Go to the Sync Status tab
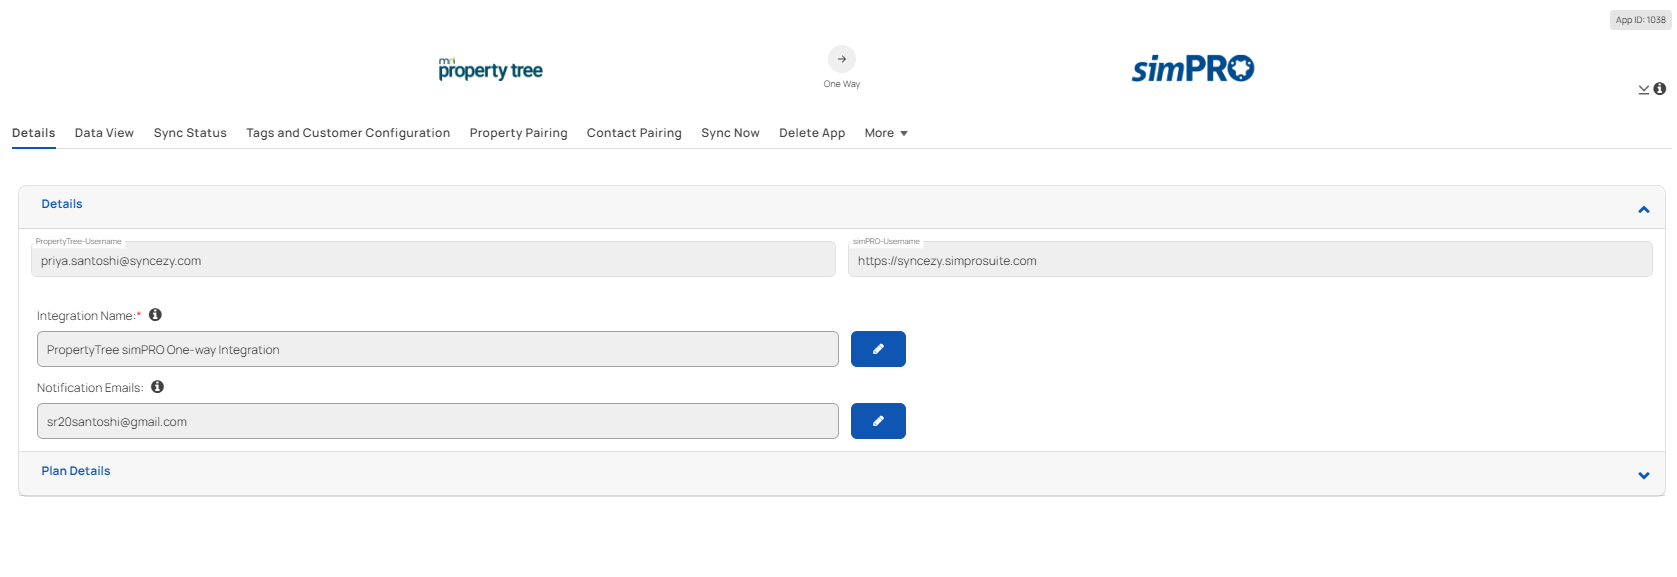 pyautogui.click(x=190, y=133)
